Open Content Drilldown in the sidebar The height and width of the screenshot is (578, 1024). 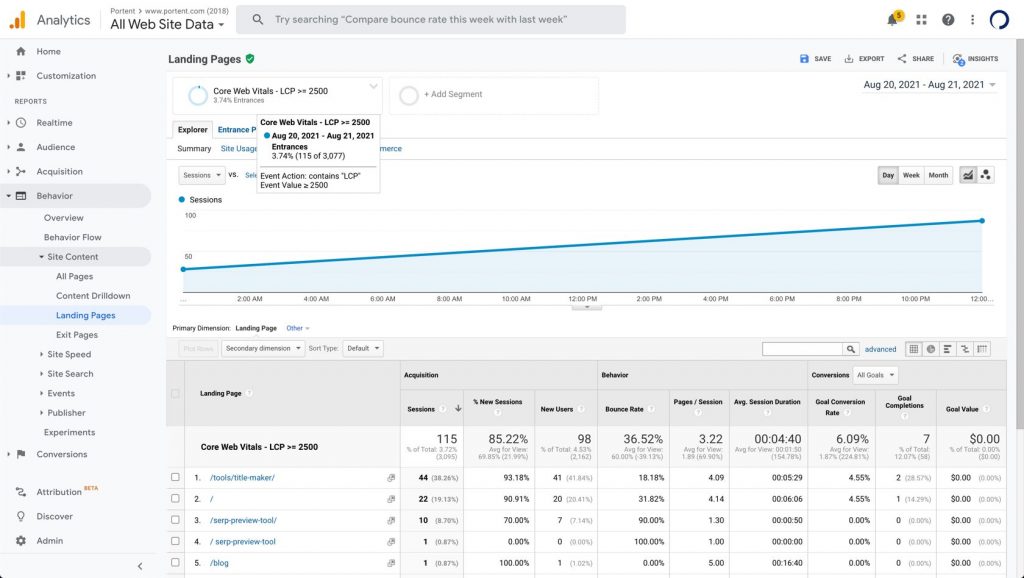pos(93,296)
